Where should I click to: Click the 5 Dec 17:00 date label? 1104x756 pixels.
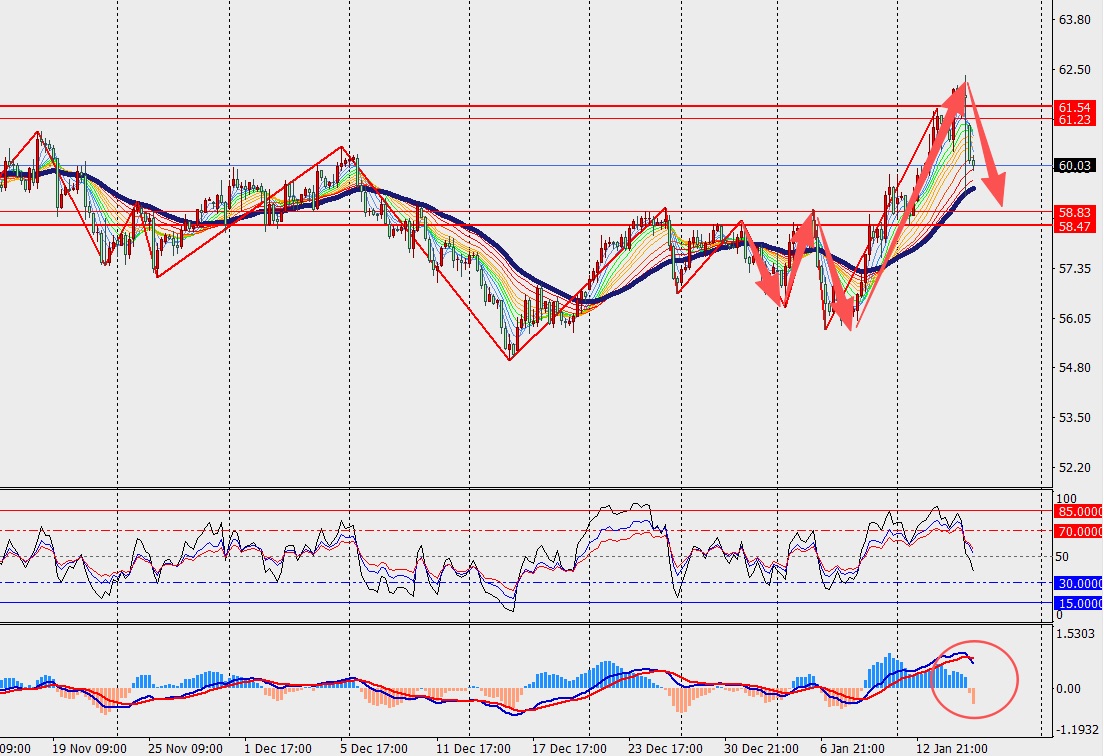click(x=372, y=747)
